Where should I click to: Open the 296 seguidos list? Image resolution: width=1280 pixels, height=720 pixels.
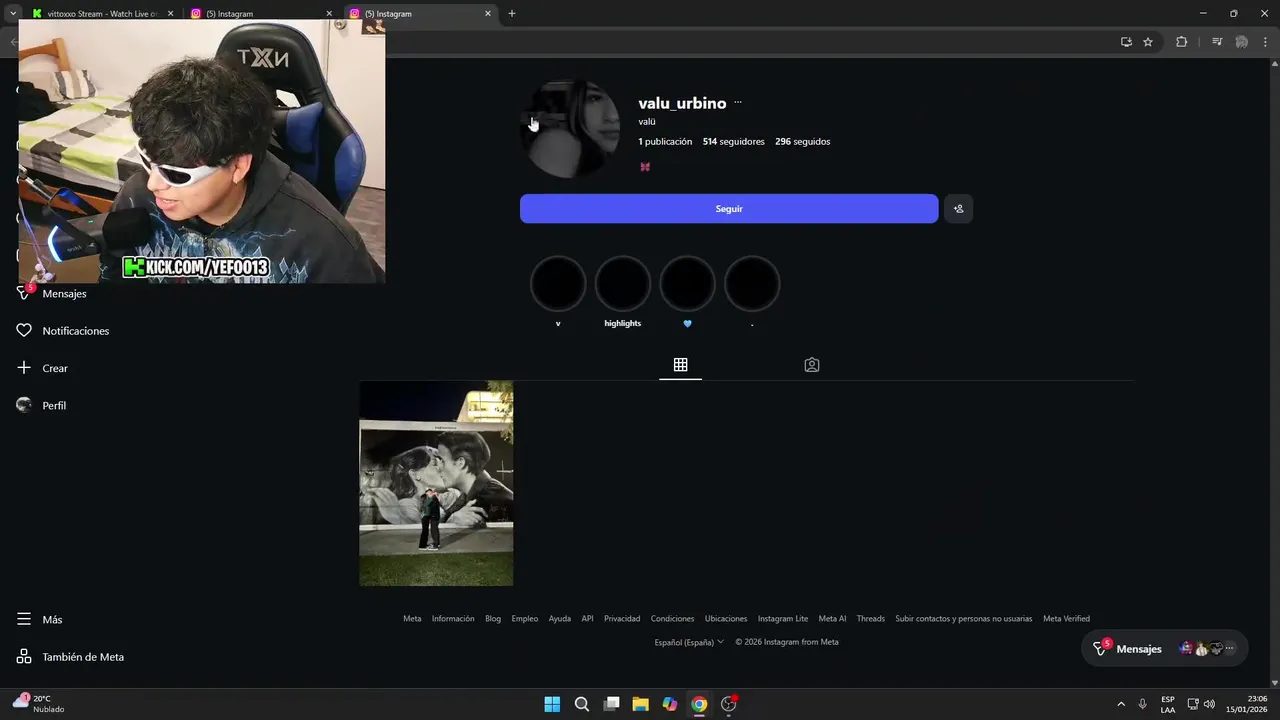[802, 142]
